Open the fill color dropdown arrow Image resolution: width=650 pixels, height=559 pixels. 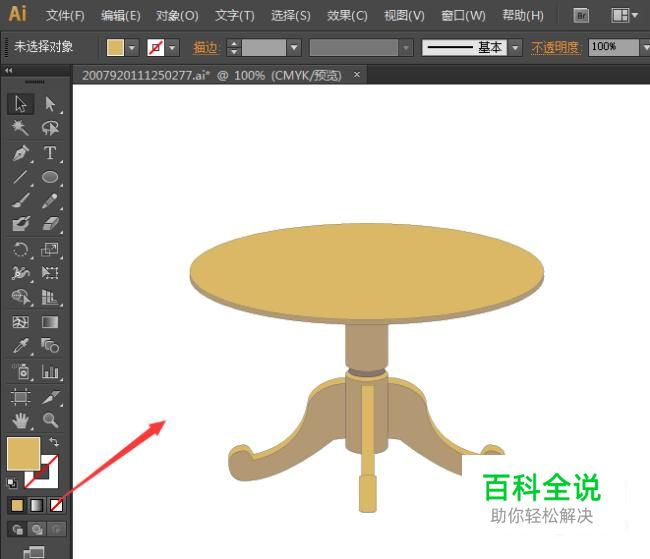point(132,48)
